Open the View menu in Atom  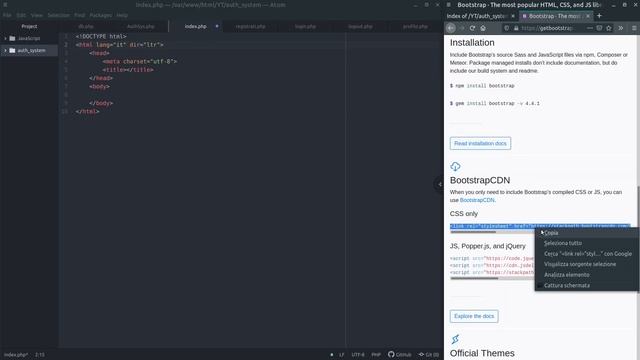tap(36, 15)
